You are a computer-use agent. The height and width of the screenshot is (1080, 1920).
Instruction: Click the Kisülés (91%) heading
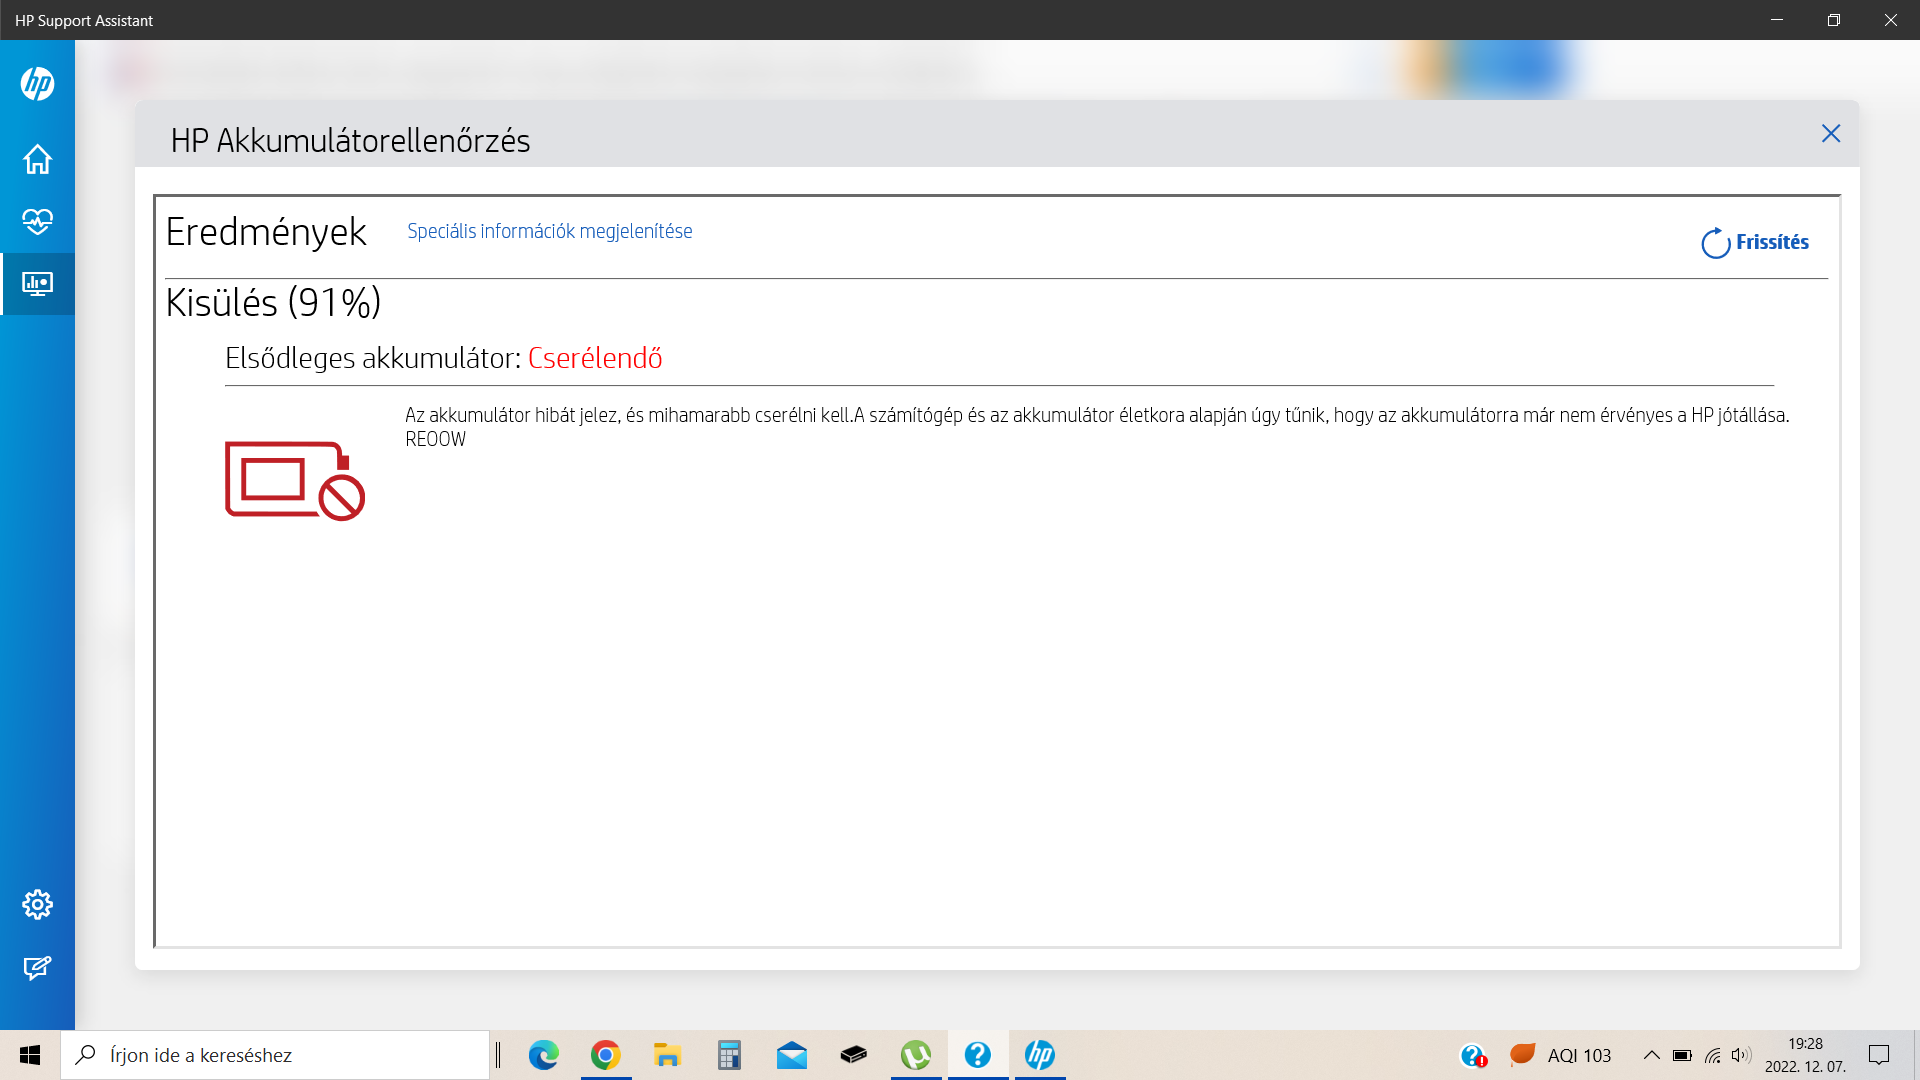tap(273, 302)
